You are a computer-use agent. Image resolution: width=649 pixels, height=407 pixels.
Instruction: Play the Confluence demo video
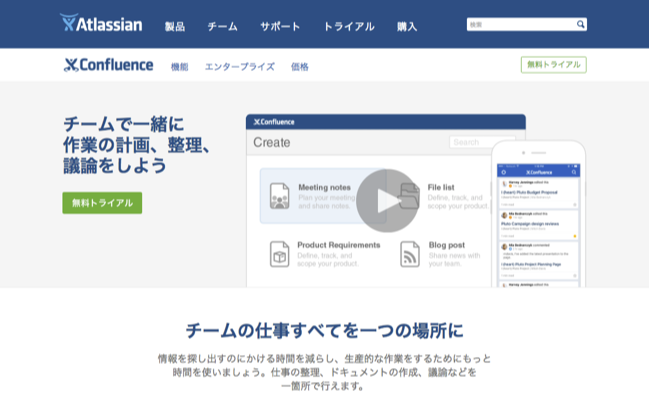(x=387, y=201)
